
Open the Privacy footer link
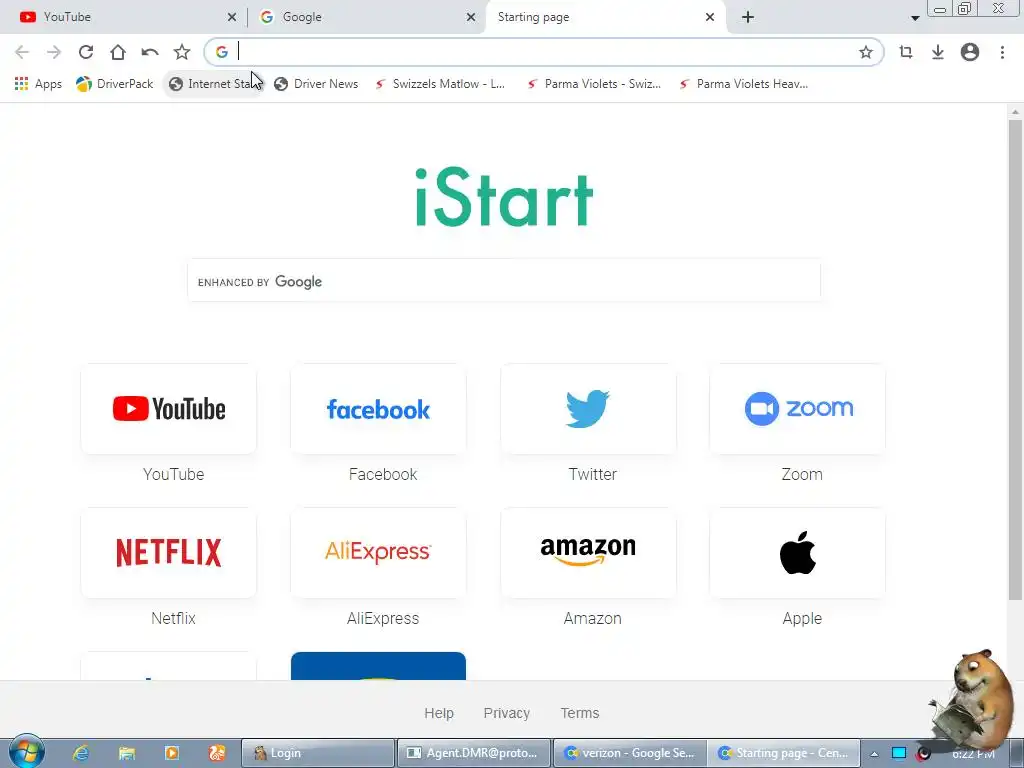[506, 713]
